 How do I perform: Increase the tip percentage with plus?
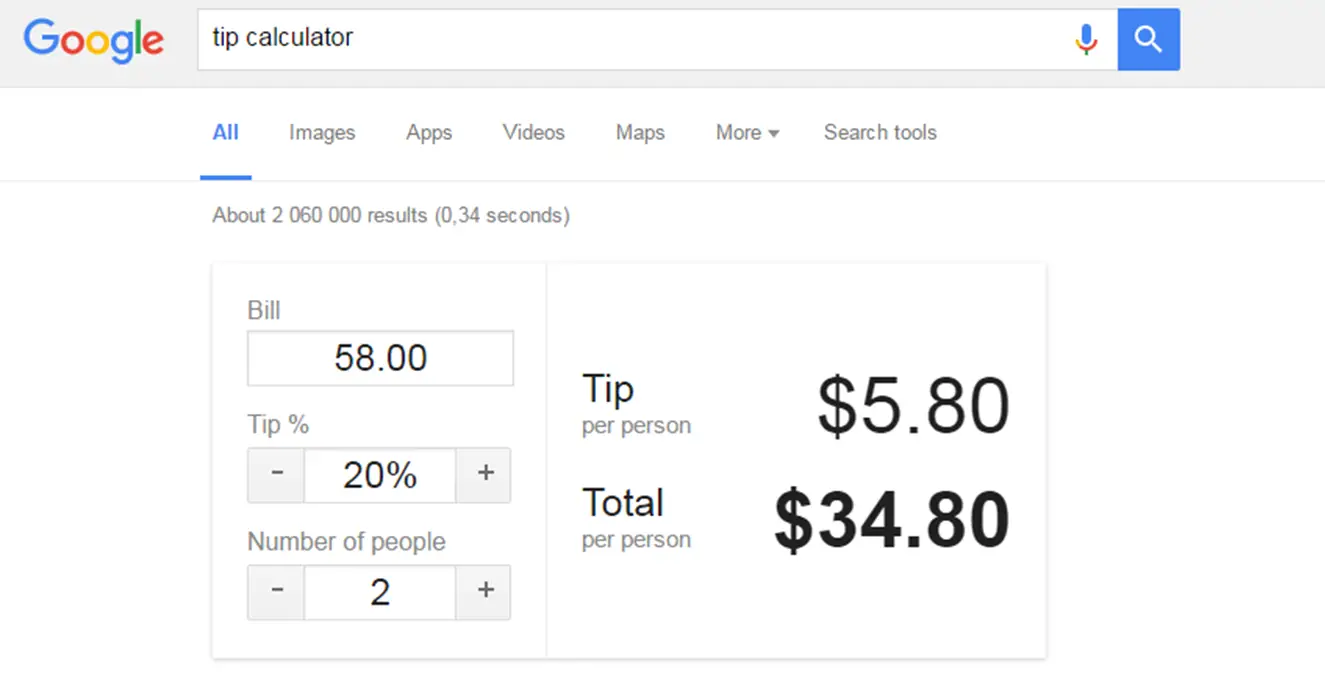click(485, 475)
